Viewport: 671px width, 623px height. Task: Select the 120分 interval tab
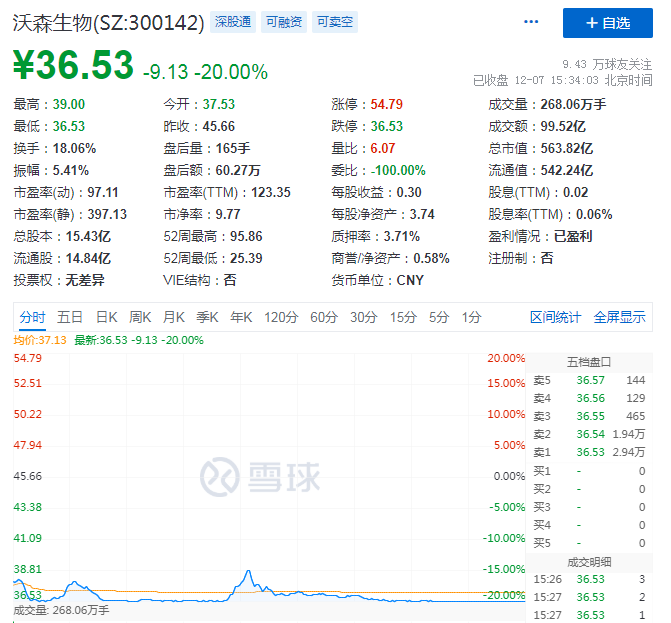pyautogui.click(x=281, y=317)
